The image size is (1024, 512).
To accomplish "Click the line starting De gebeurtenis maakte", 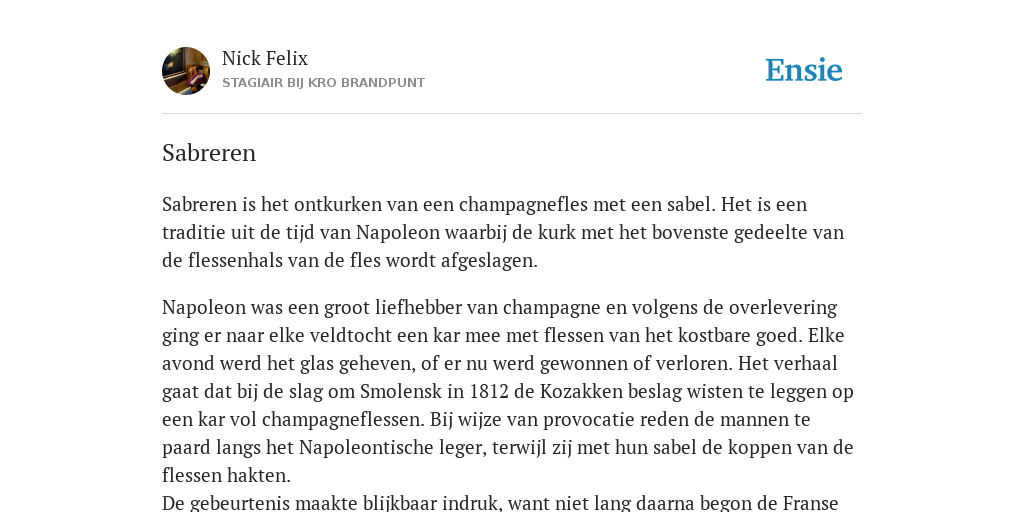I will click(500, 504).
